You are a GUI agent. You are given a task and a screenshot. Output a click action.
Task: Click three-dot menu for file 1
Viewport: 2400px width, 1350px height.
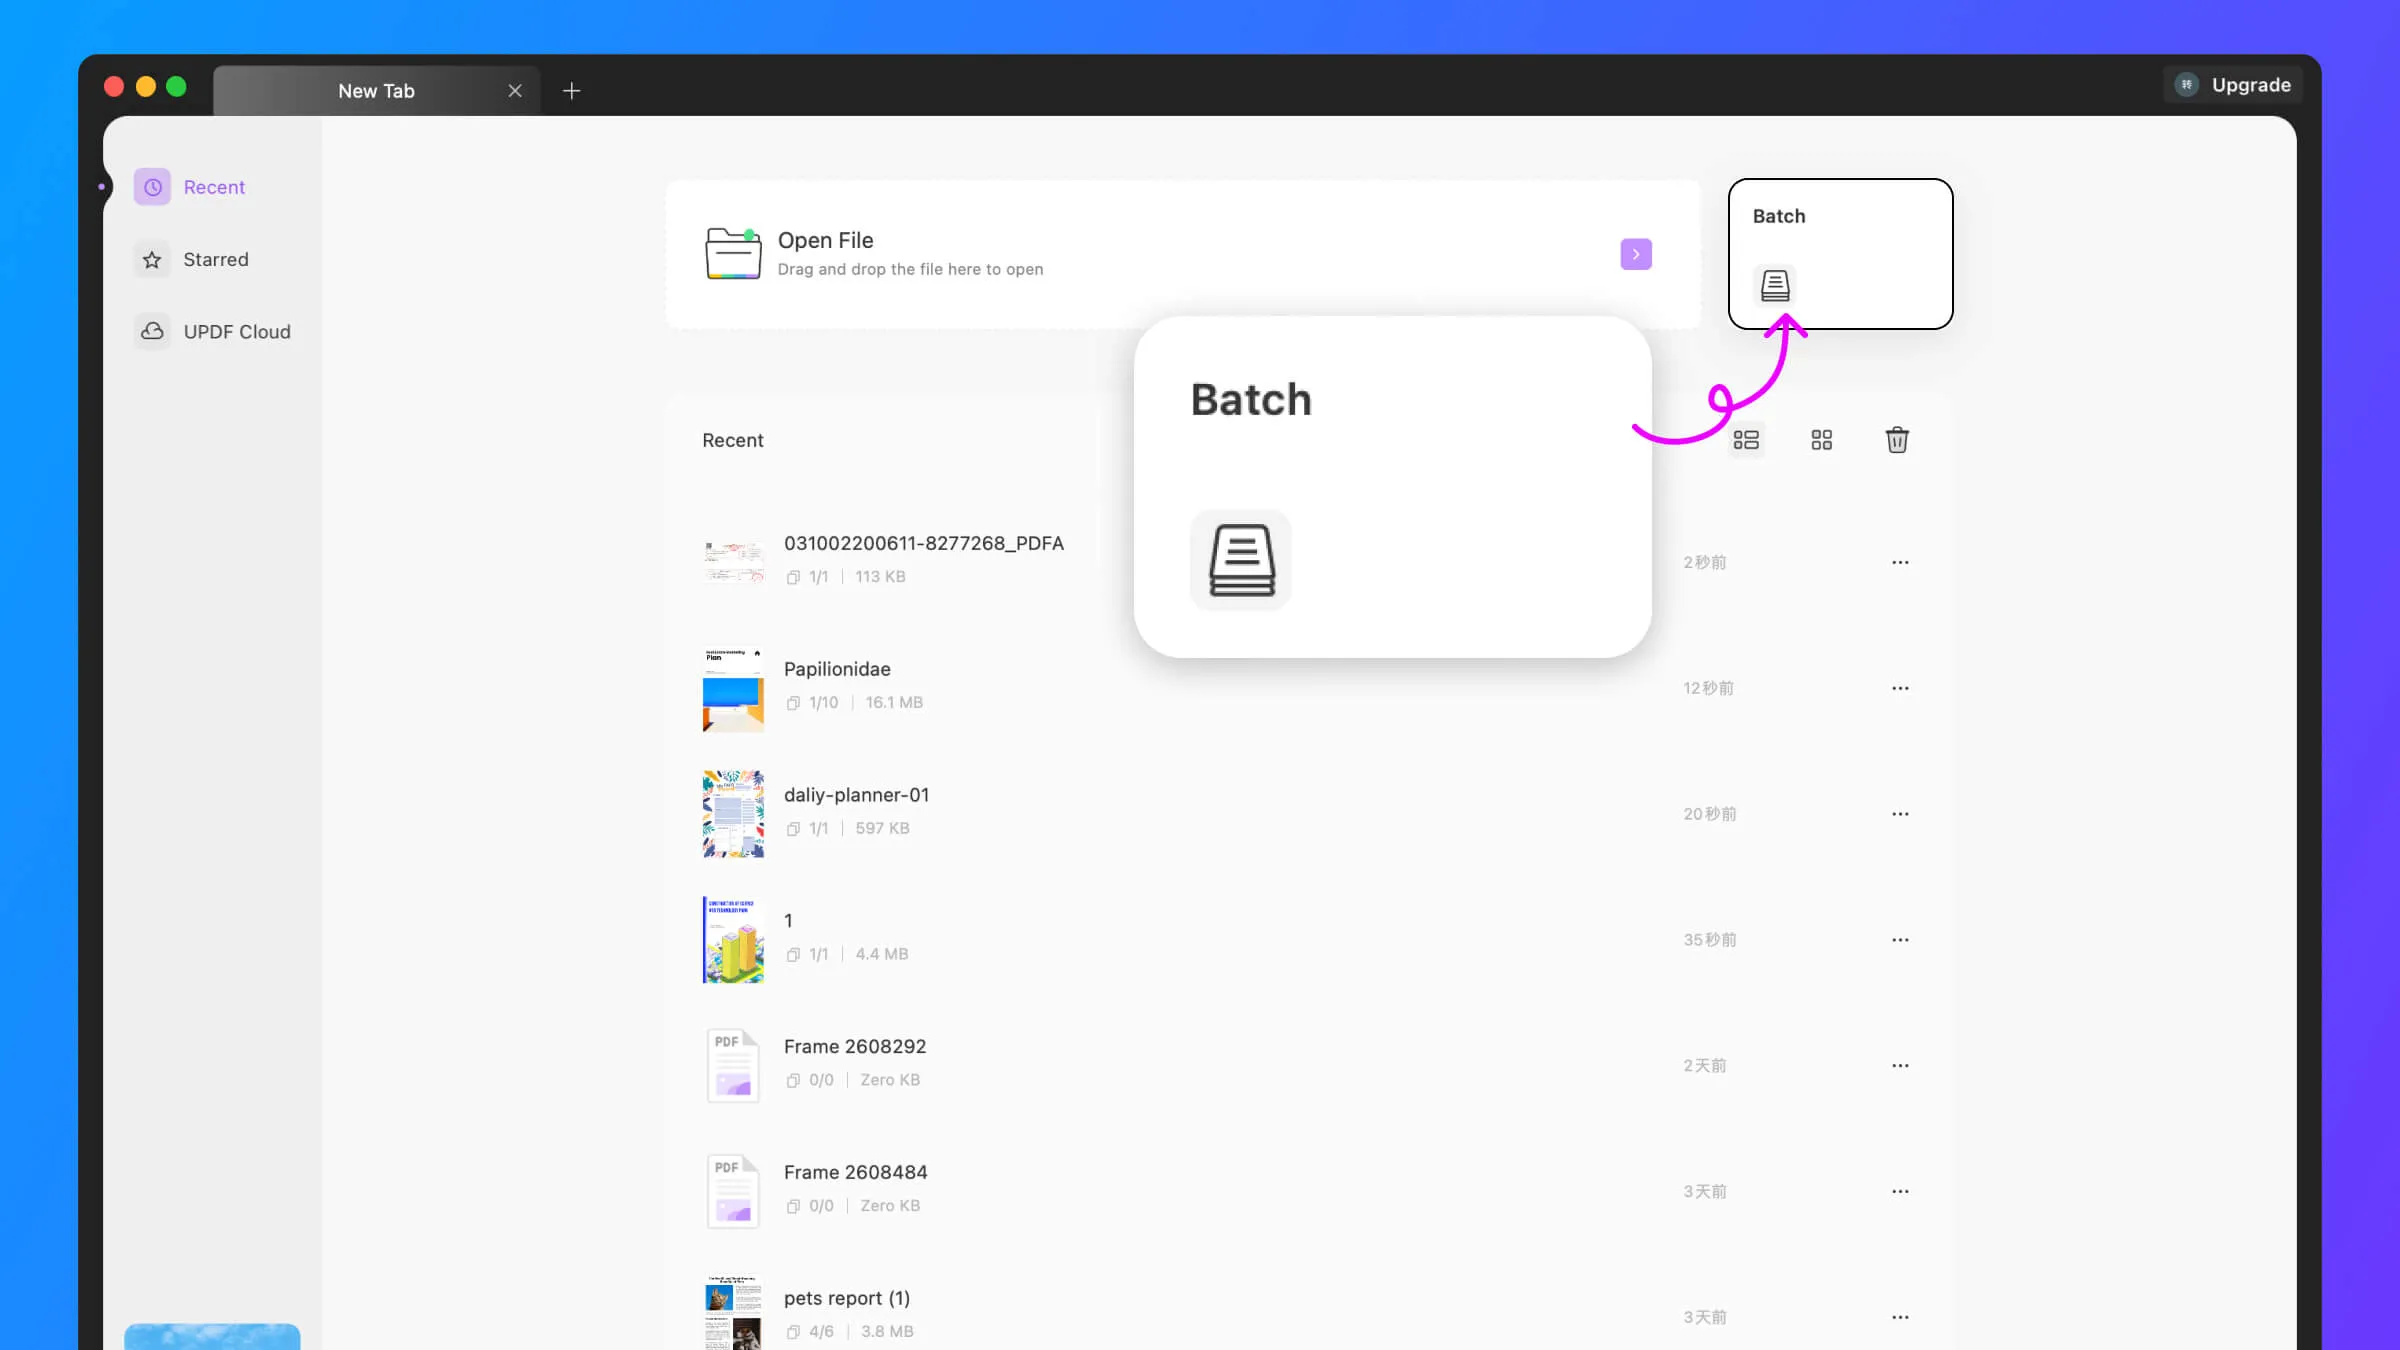(1899, 940)
